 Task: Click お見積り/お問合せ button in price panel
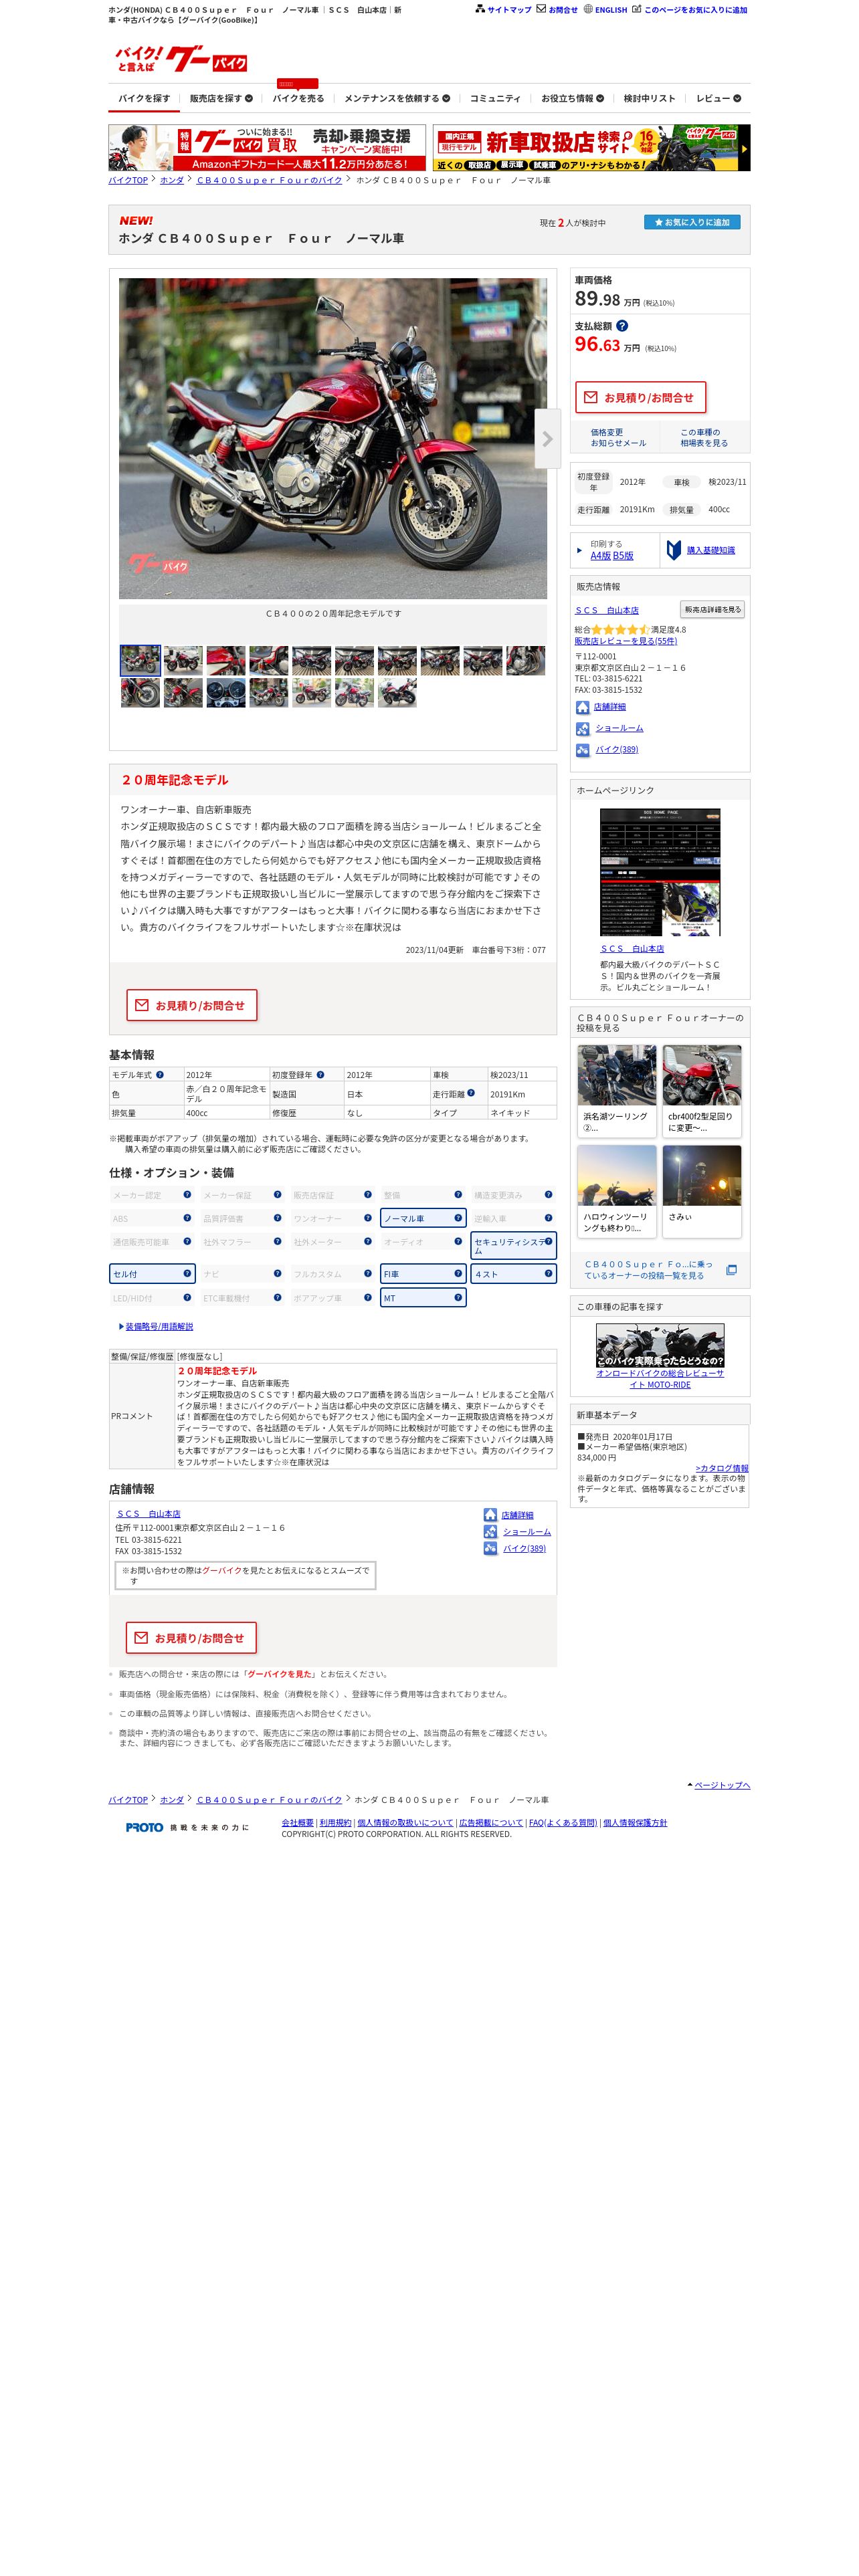[640, 397]
